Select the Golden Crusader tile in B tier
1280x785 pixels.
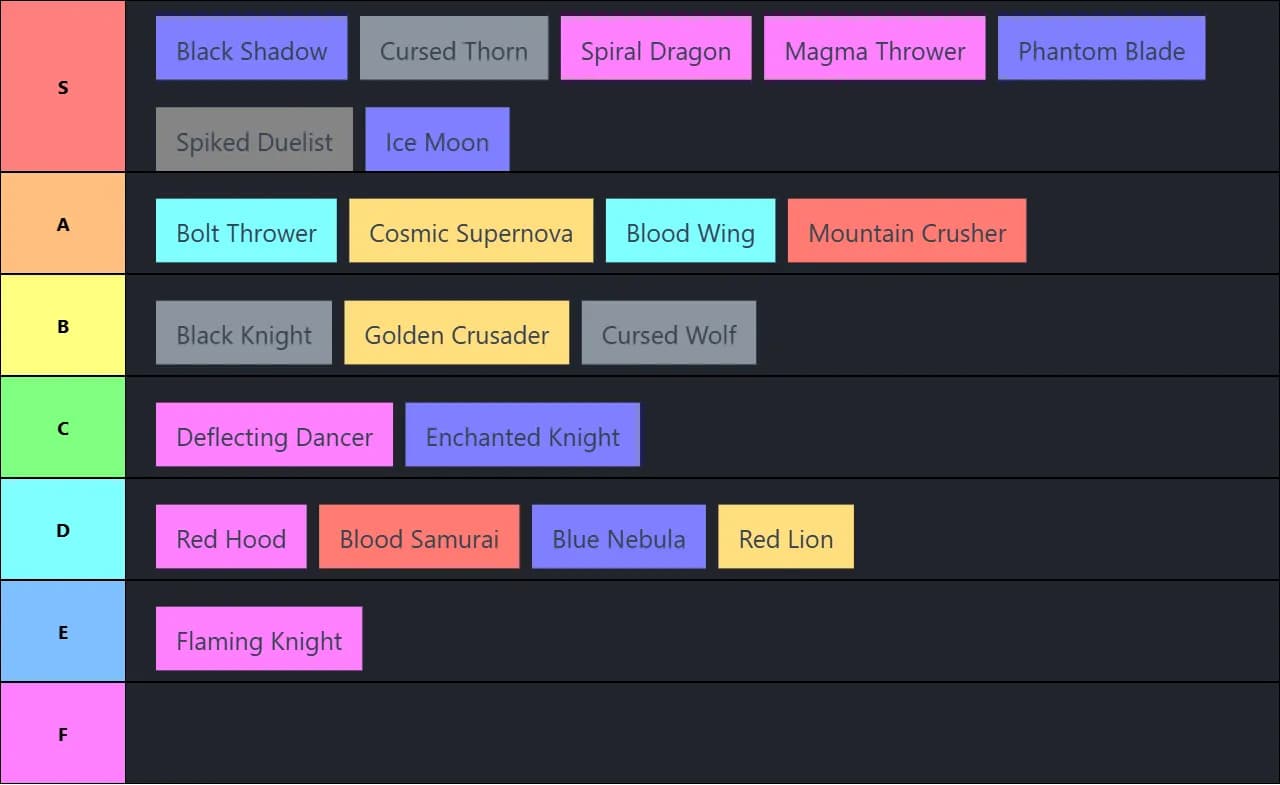(456, 333)
